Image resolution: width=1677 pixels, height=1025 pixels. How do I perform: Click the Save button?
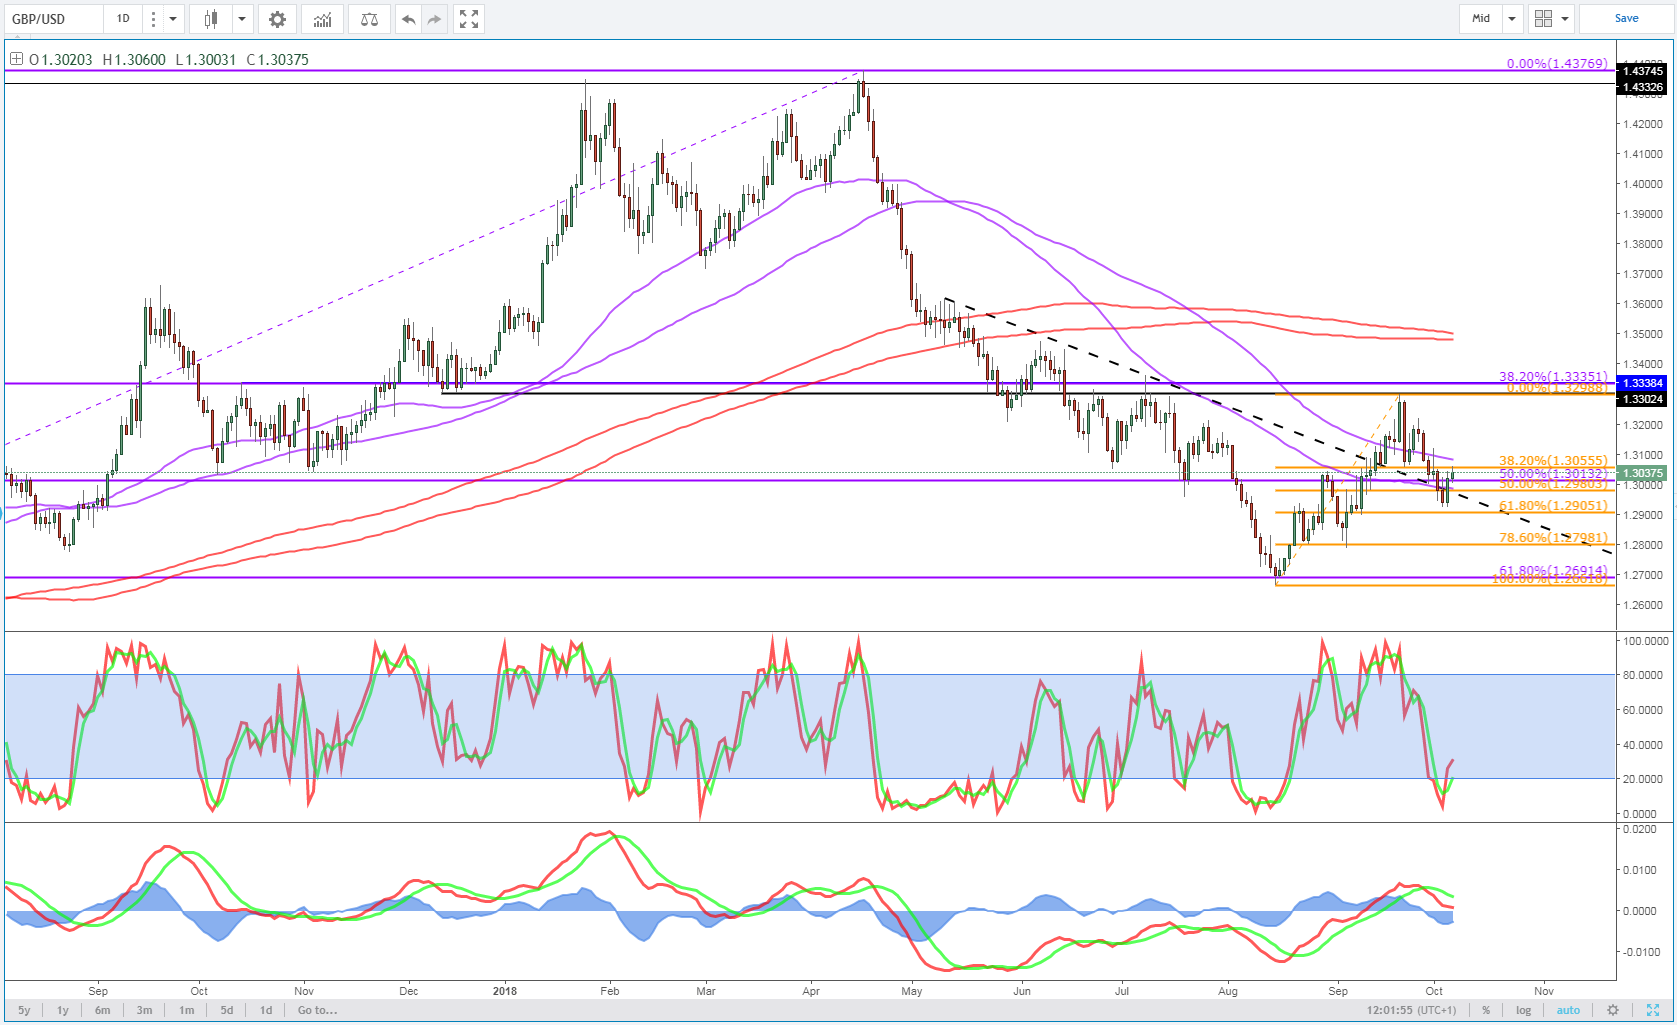1626,18
